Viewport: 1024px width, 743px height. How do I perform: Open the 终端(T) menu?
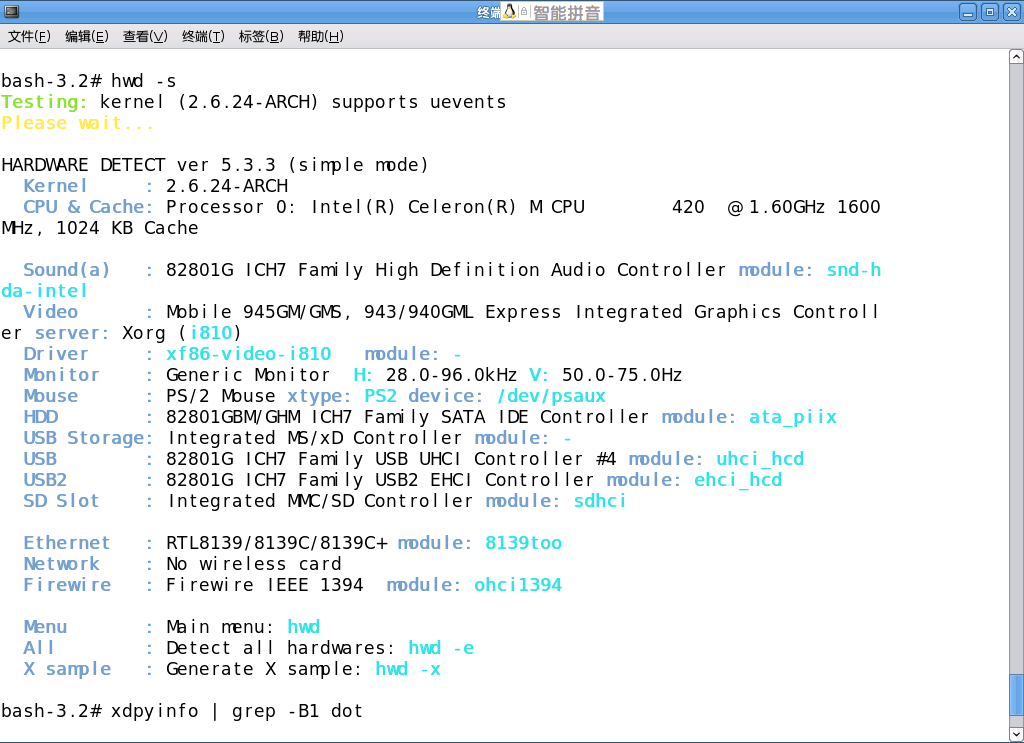[203, 37]
